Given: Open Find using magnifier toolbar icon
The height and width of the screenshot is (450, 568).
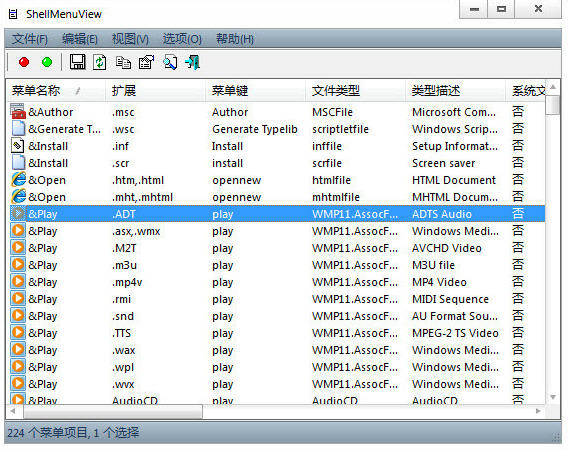Looking at the screenshot, I should pyautogui.click(x=170, y=62).
